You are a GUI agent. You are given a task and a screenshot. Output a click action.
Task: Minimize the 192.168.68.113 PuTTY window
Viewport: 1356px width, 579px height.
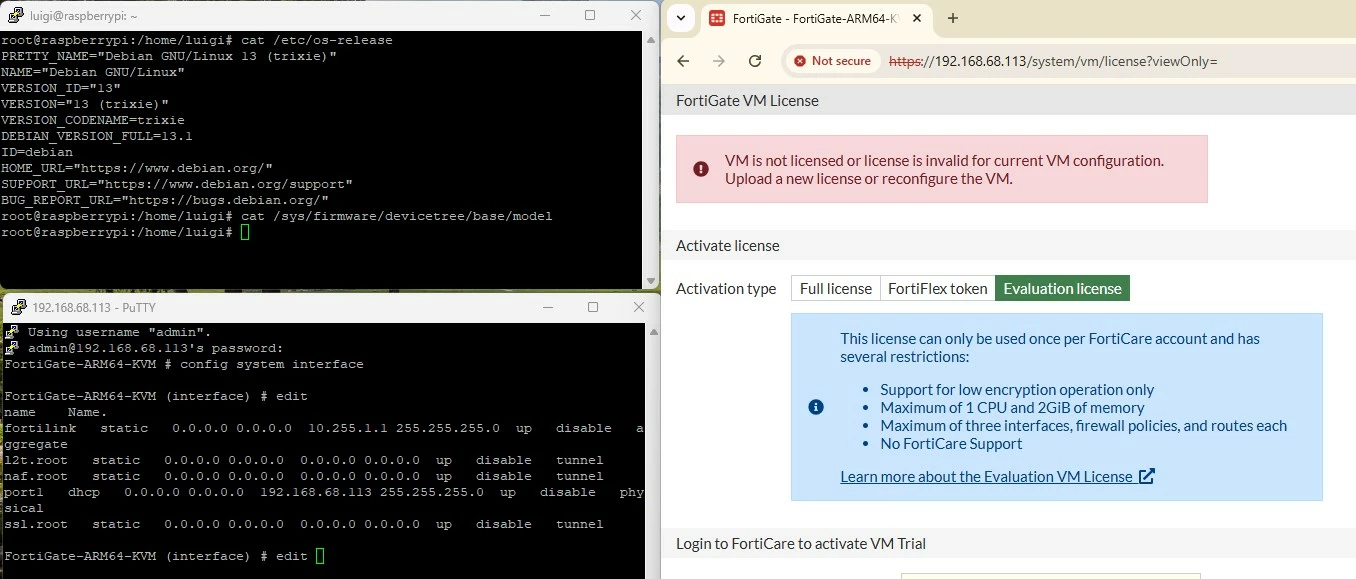point(547,307)
